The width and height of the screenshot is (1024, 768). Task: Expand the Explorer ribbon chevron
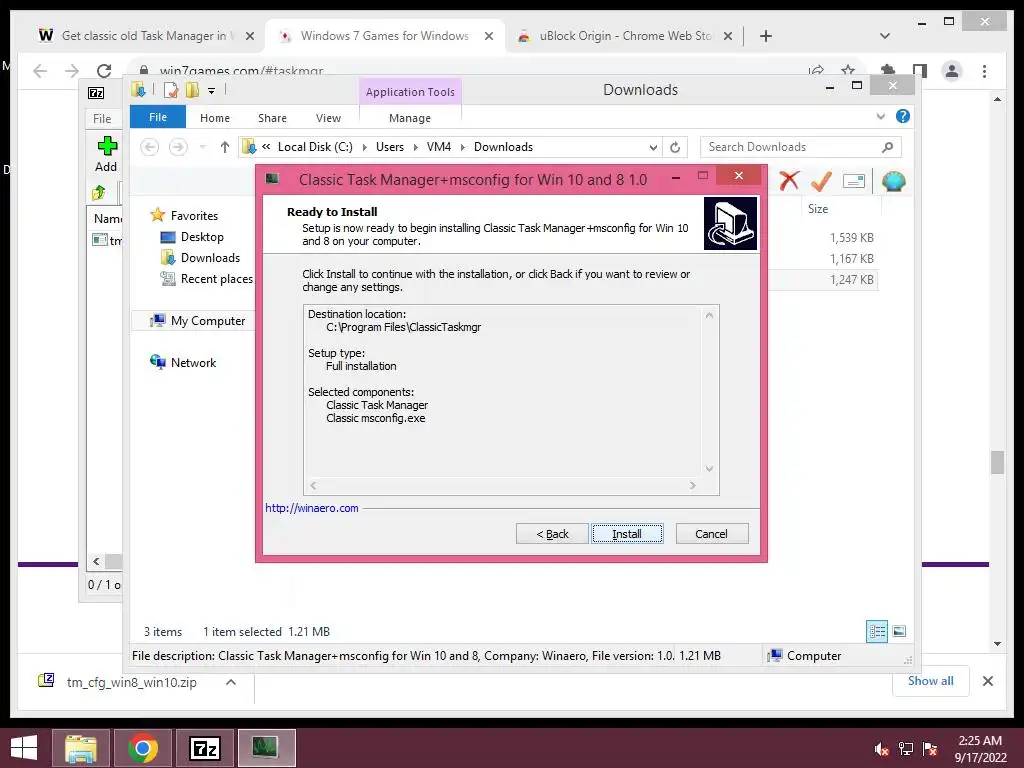[880, 117]
